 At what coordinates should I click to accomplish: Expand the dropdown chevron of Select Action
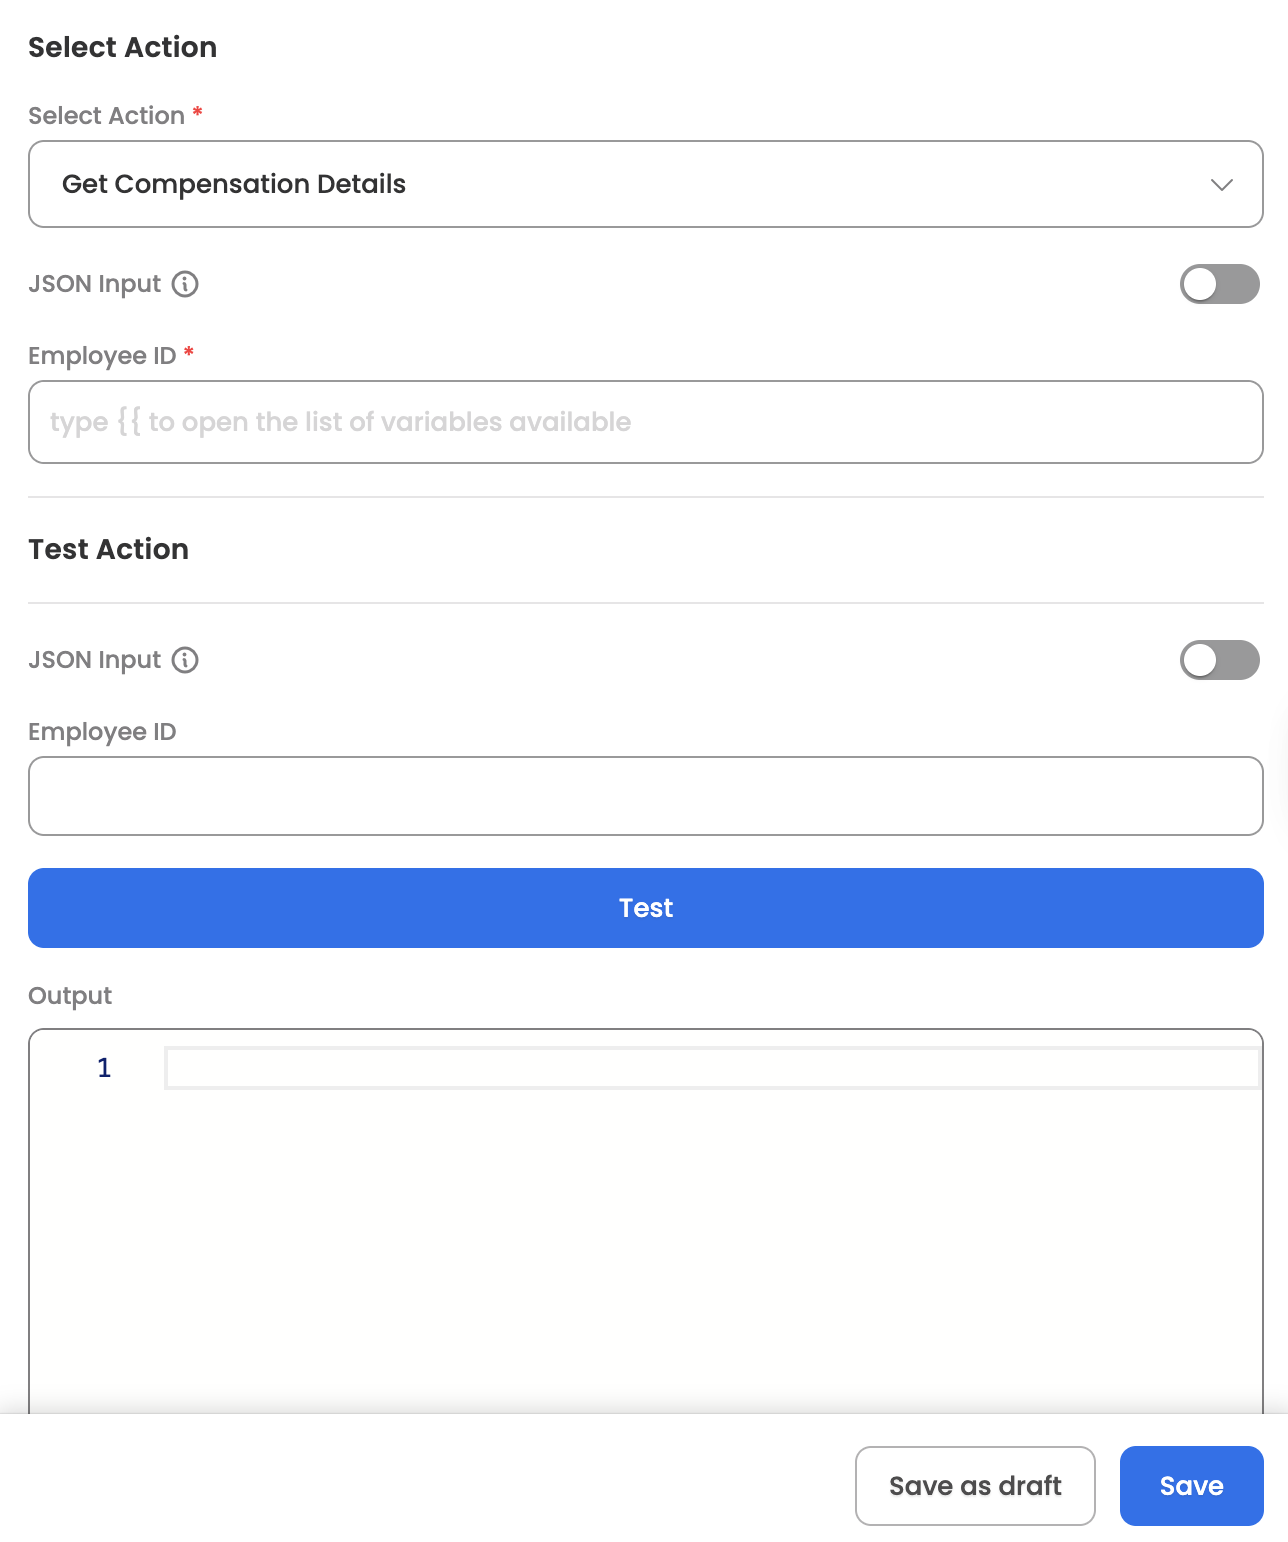coord(1222,185)
